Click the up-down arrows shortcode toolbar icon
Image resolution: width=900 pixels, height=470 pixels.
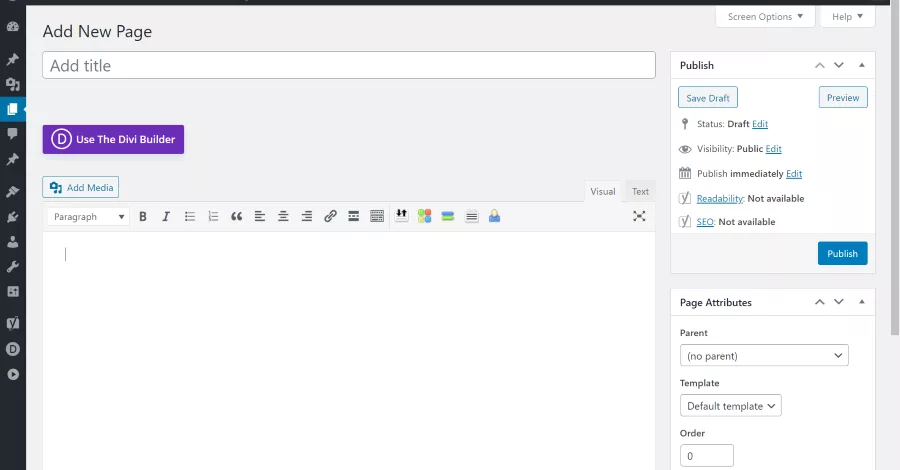click(x=401, y=216)
